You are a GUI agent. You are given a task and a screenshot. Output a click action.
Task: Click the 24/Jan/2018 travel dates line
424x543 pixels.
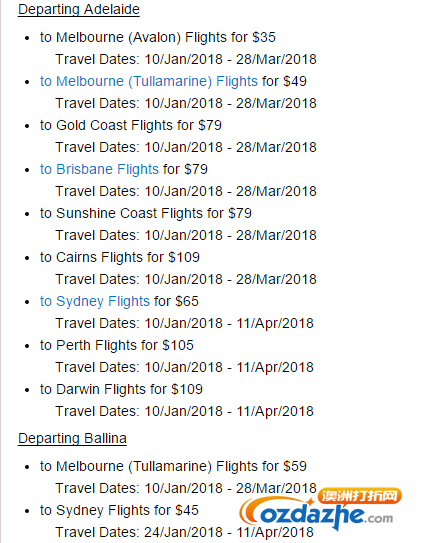pos(184,532)
